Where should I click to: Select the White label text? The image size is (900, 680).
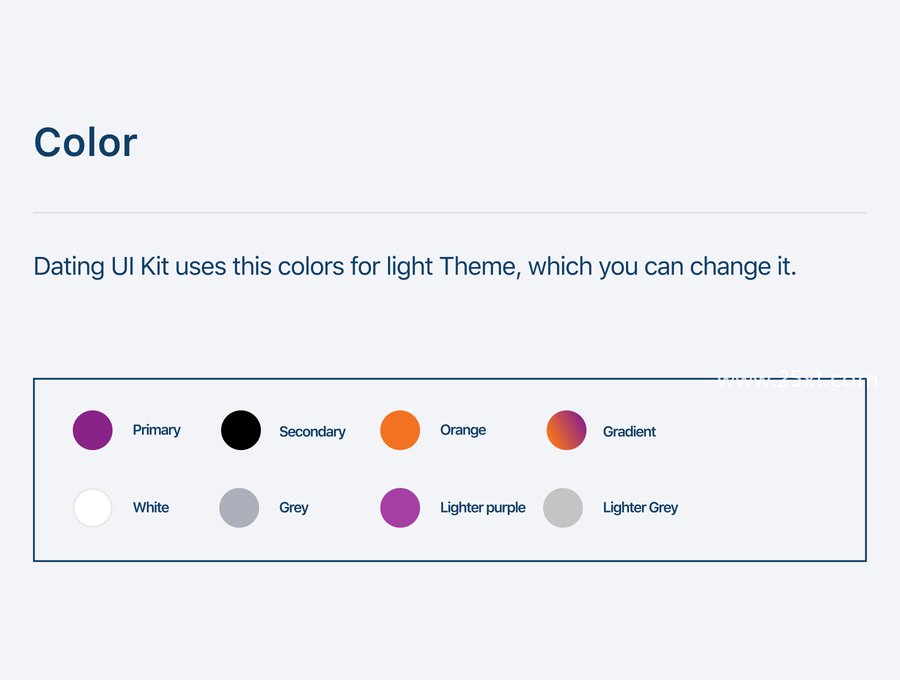[x=151, y=507]
